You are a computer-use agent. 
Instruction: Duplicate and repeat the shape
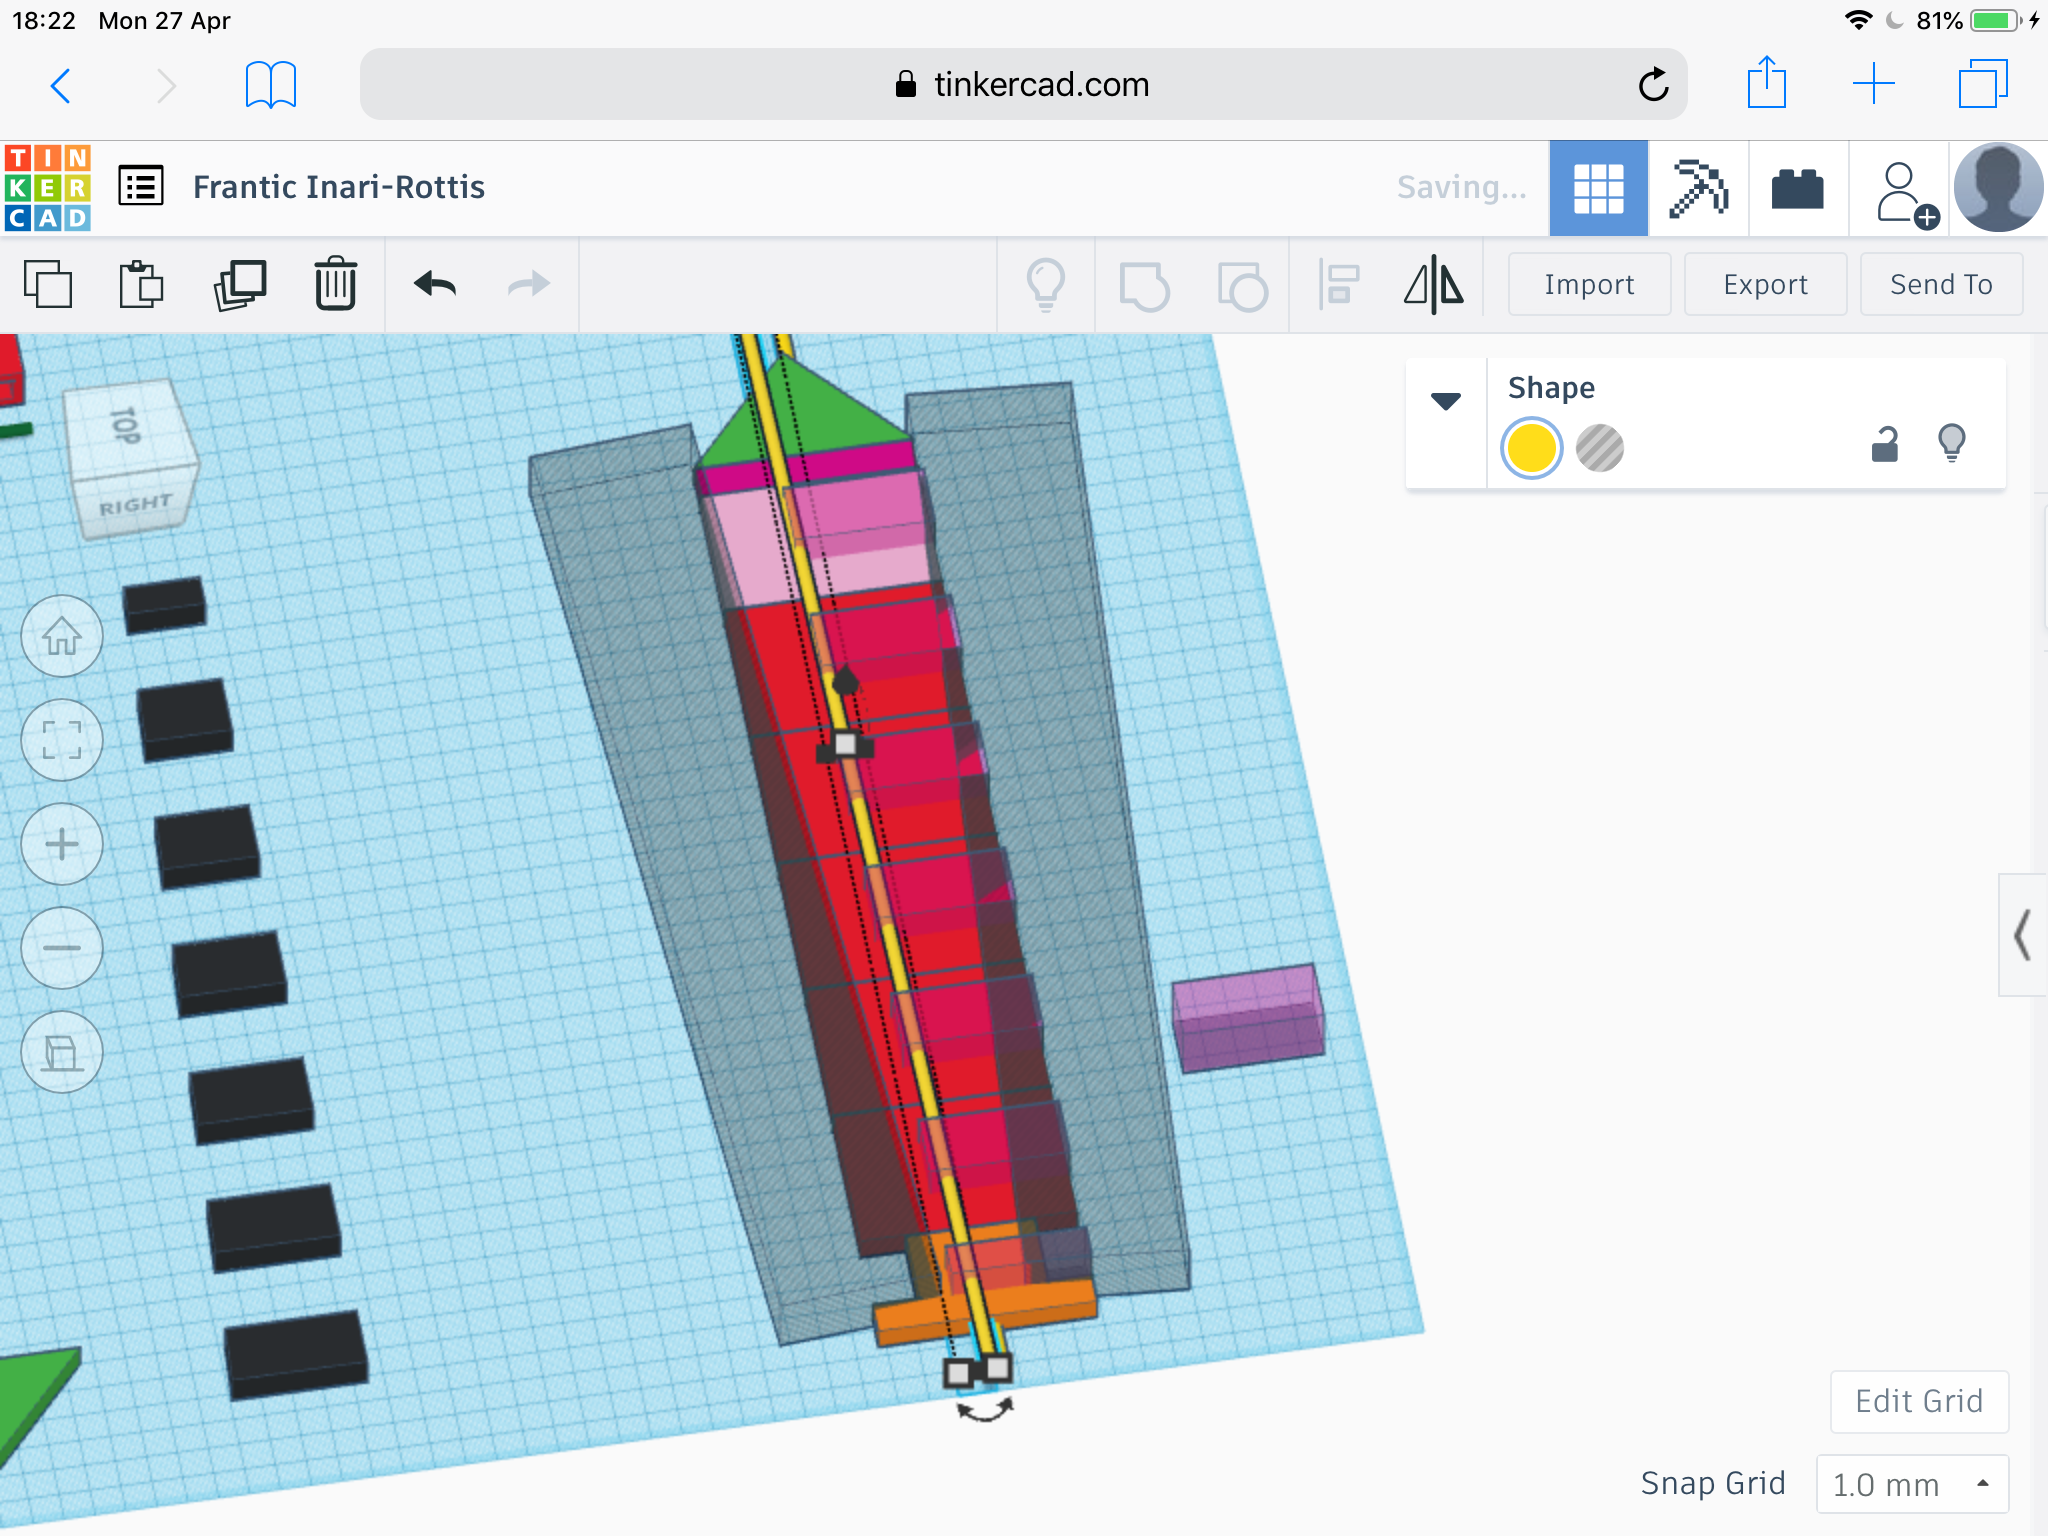[x=239, y=285]
